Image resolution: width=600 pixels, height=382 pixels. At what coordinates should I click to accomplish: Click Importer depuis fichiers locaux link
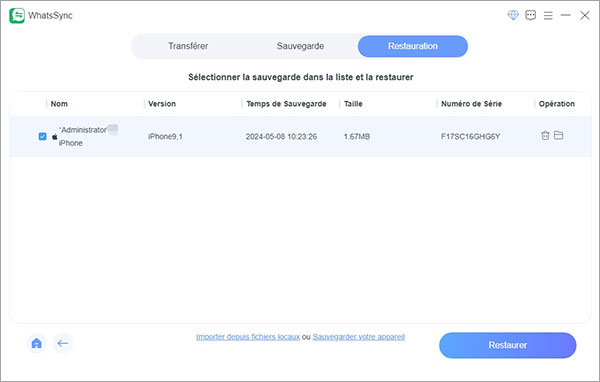tap(248, 337)
